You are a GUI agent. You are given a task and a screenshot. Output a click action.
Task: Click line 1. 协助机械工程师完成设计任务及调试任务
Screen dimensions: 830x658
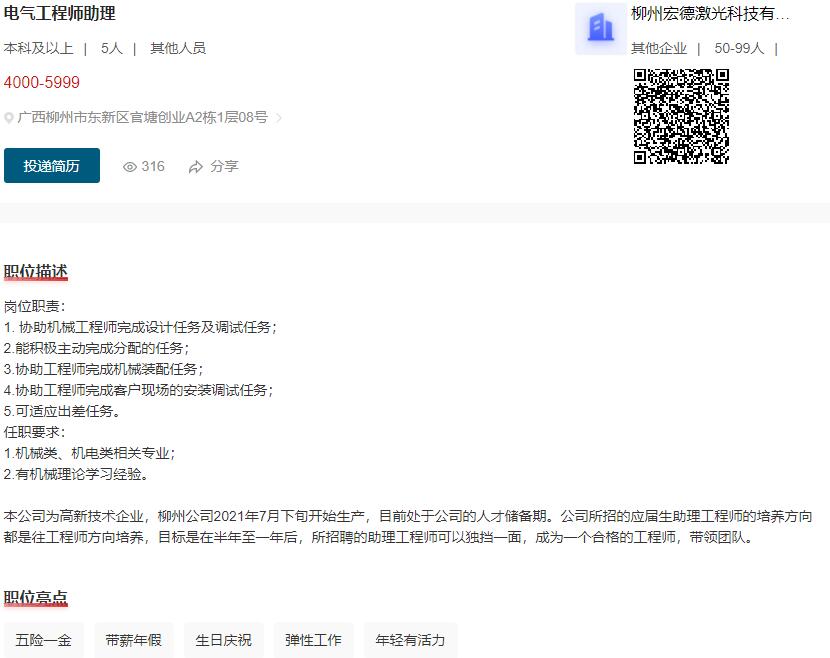click(140, 327)
